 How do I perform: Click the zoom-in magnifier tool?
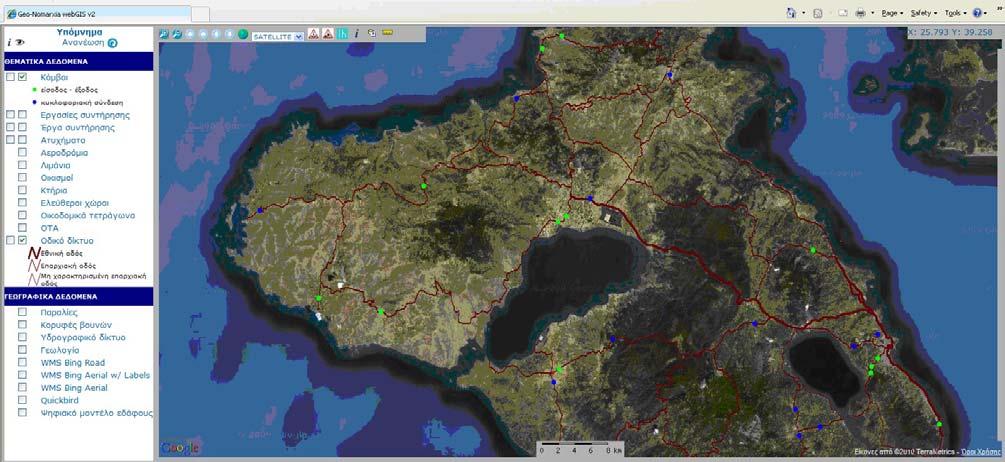point(164,34)
